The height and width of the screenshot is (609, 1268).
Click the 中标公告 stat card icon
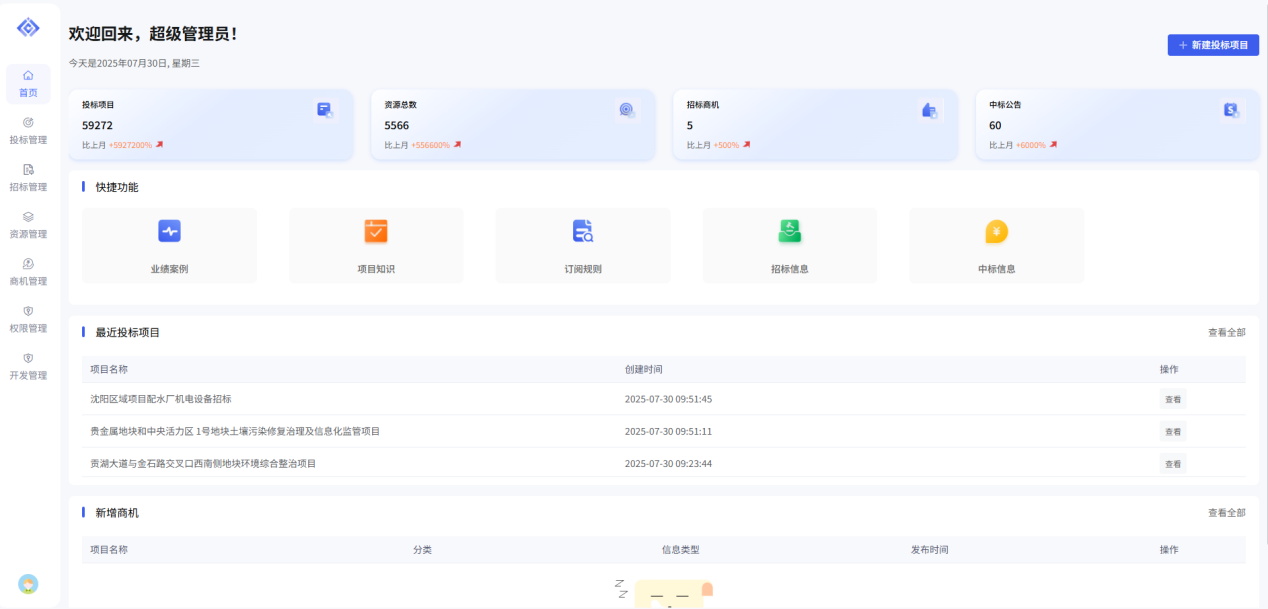click(1231, 110)
